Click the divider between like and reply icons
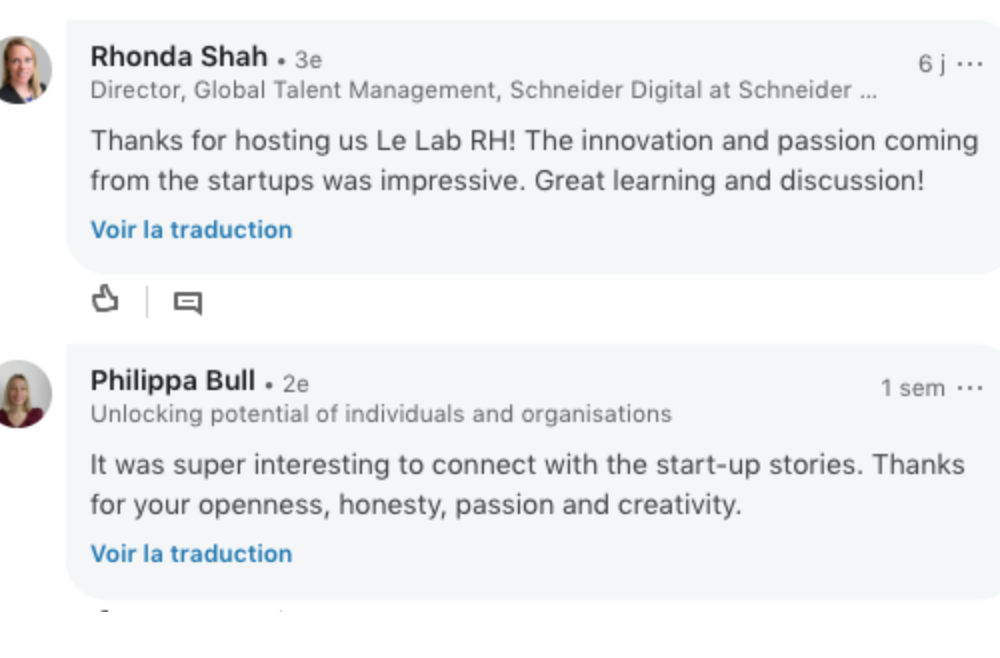Screen dimensions: 1000x658 (x=147, y=301)
